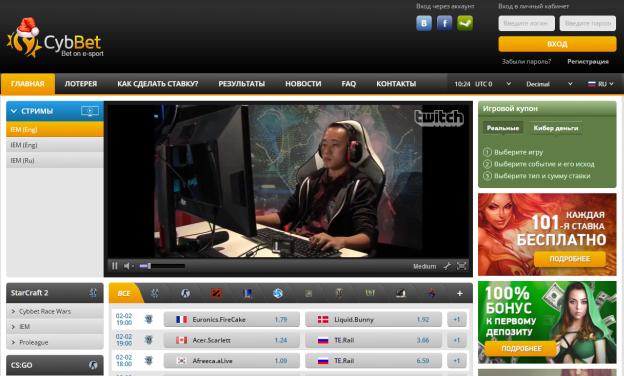This screenshot has height=376, width=624.
Task: Mute the stream audio speaker icon
Action: coord(128,266)
